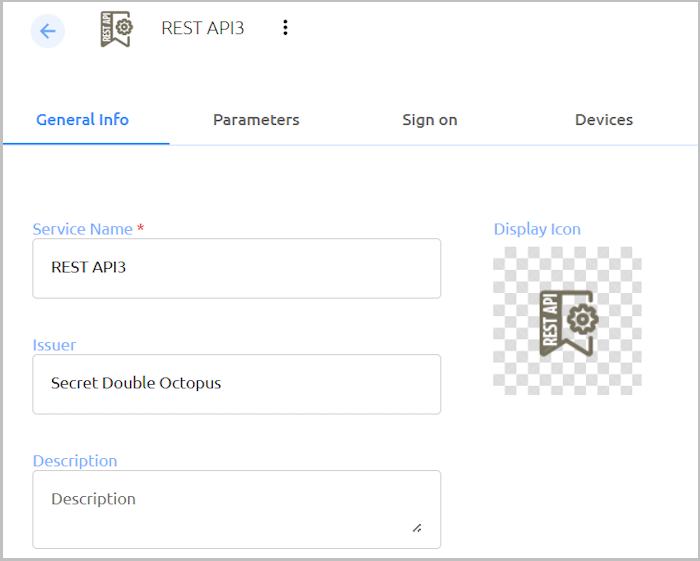Focus the Service Name input field
700x561 pixels.
click(237, 268)
